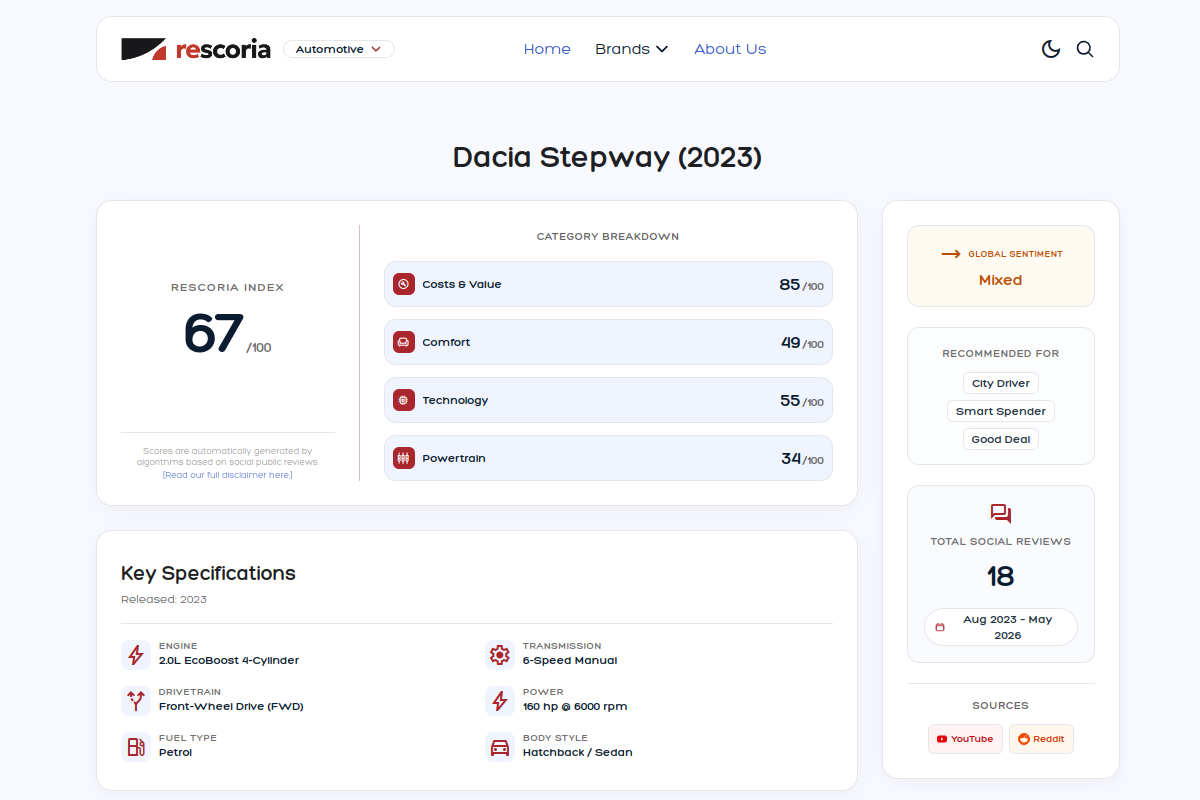
Task: Open the YouTube source
Action: [965, 739]
